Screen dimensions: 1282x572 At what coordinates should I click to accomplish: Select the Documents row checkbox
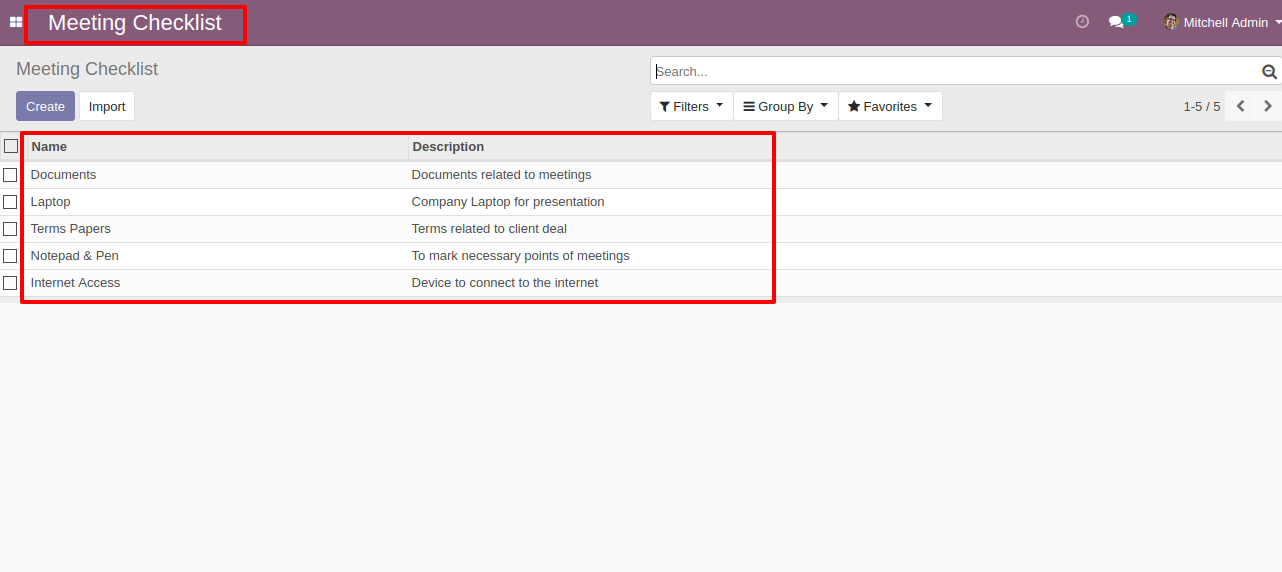(10, 175)
